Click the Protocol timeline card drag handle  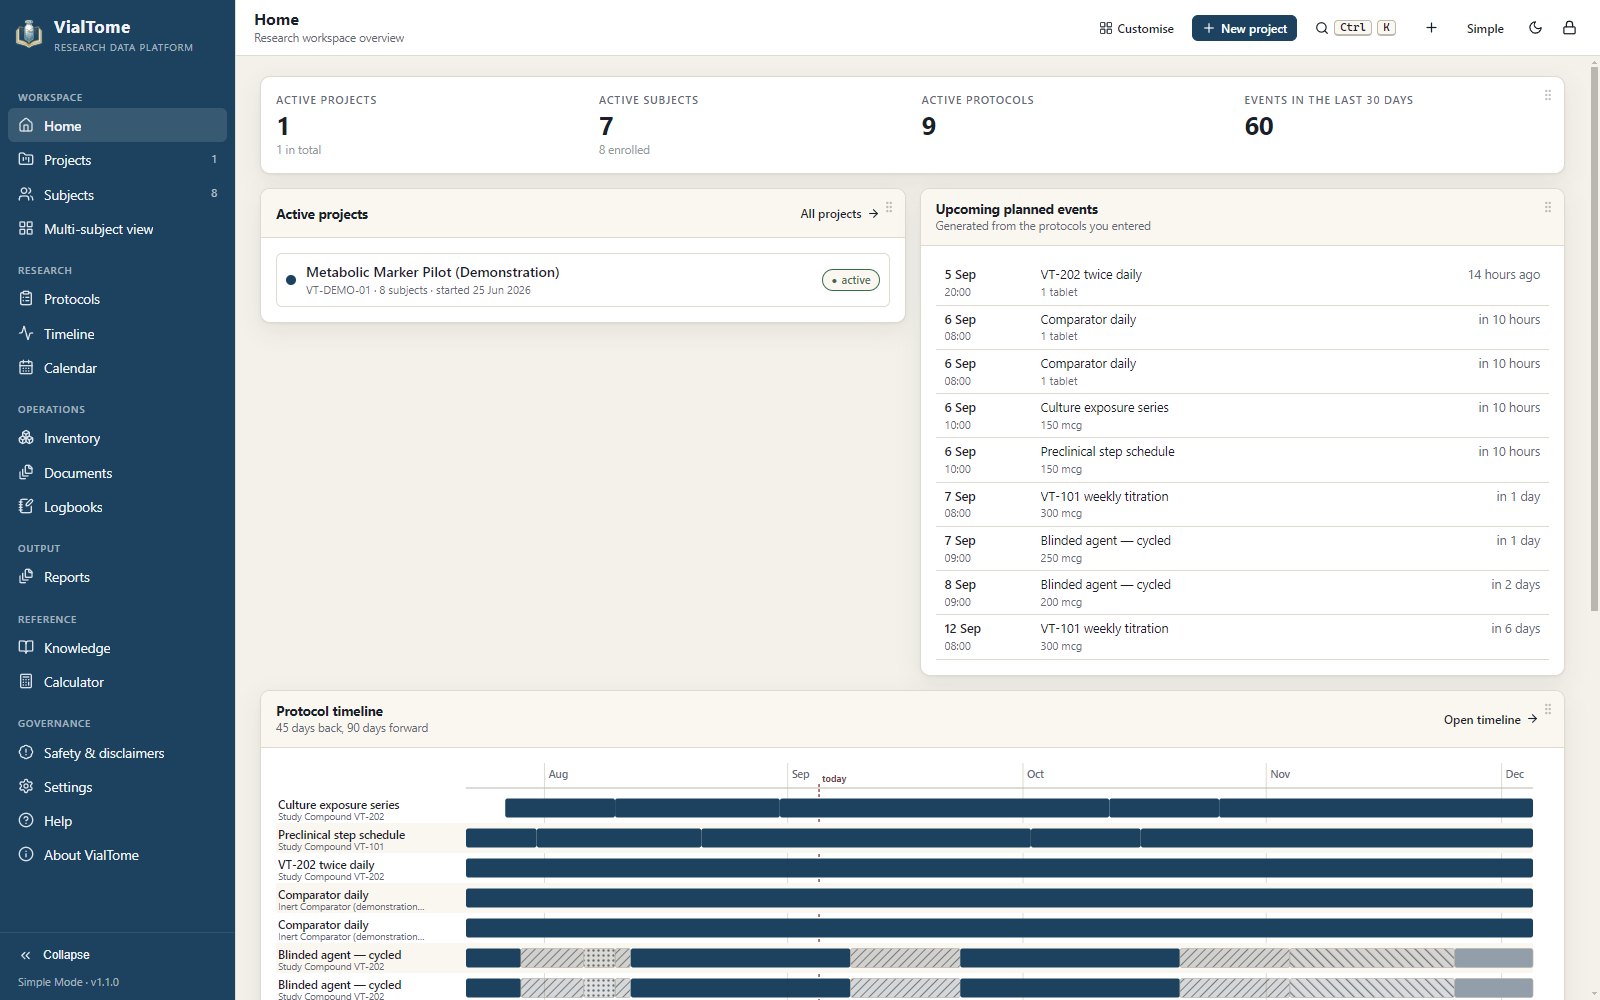point(1548,709)
